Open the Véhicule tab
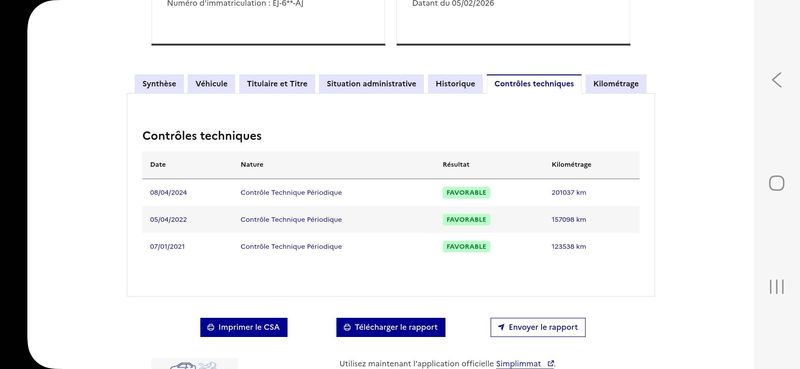The height and width of the screenshot is (369, 800). [211, 84]
